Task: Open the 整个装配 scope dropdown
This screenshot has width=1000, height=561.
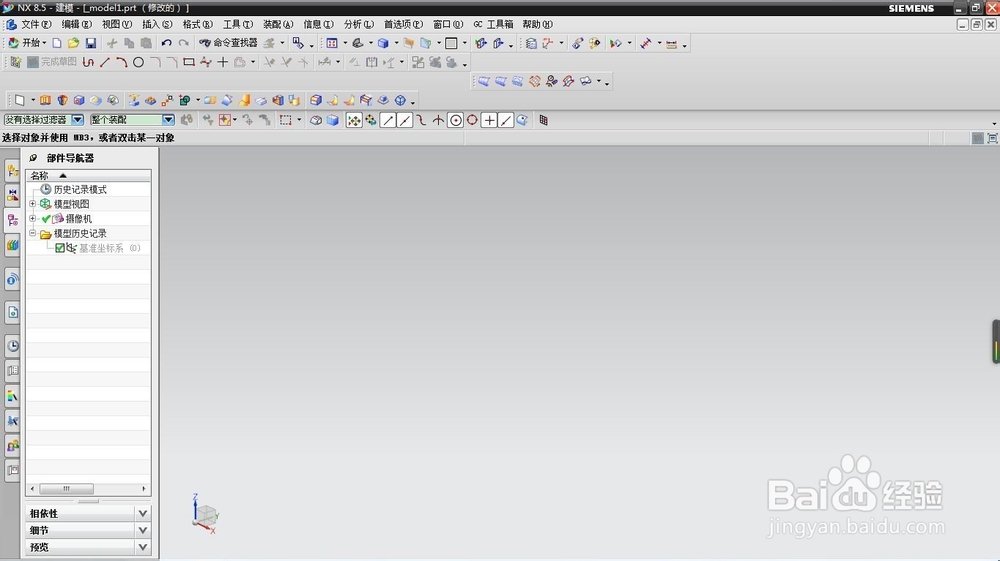Action: coord(168,120)
